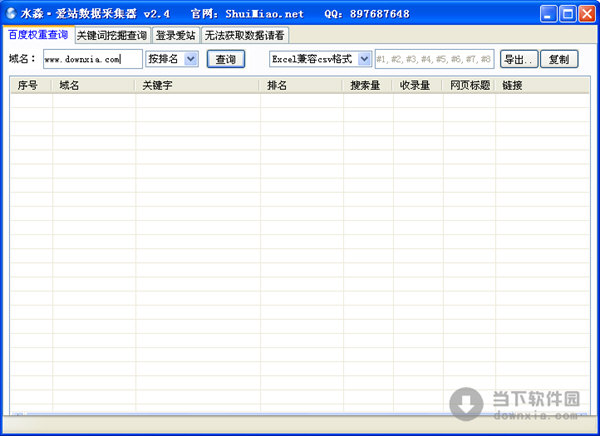Click the 查询 button
The height and width of the screenshot is (436, 600).
click(226, 59)
